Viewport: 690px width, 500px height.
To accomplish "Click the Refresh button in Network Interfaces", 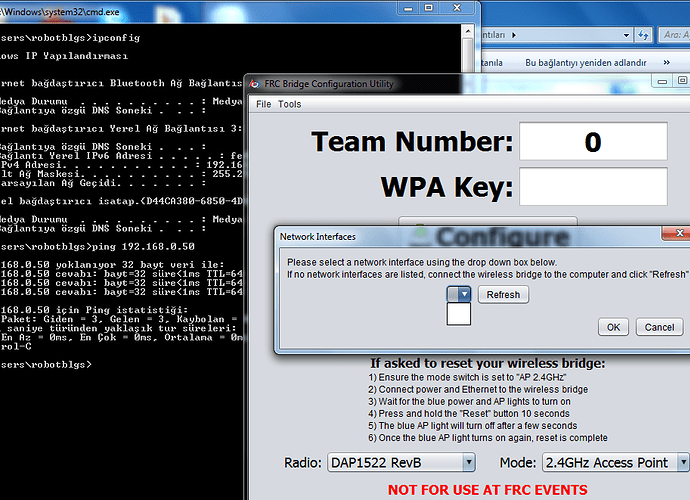I will click(x=503, y=294).
